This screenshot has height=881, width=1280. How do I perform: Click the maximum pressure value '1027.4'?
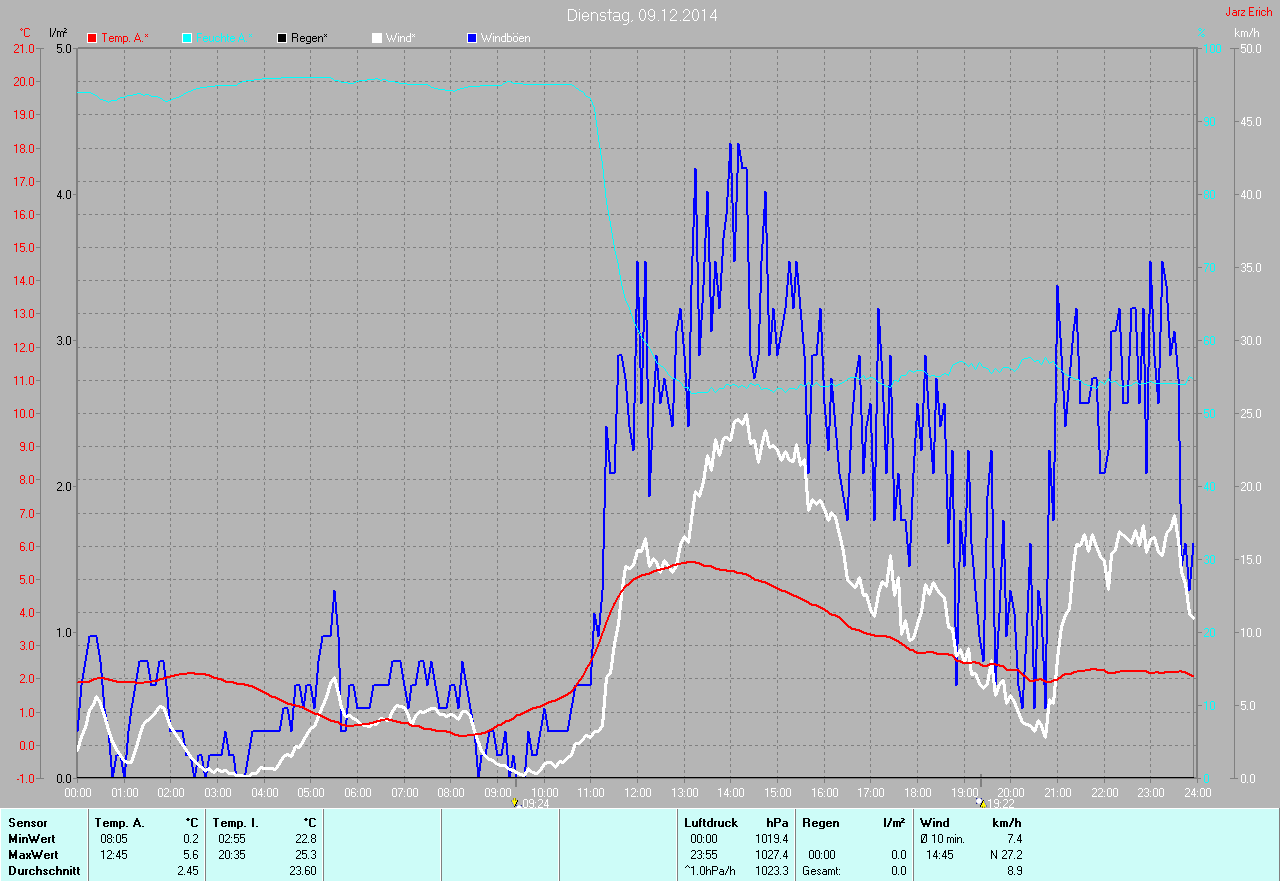click(771, 855)
